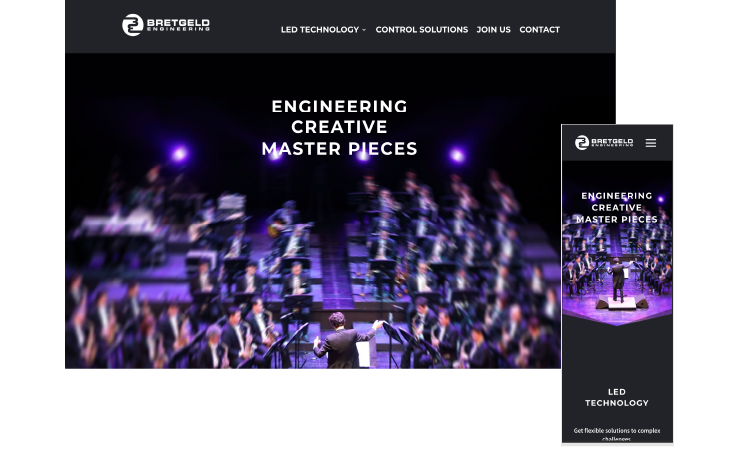The image size is (750, 451).
Task: Click the conductor in the mobile hero image
Action: coord(618,280)
